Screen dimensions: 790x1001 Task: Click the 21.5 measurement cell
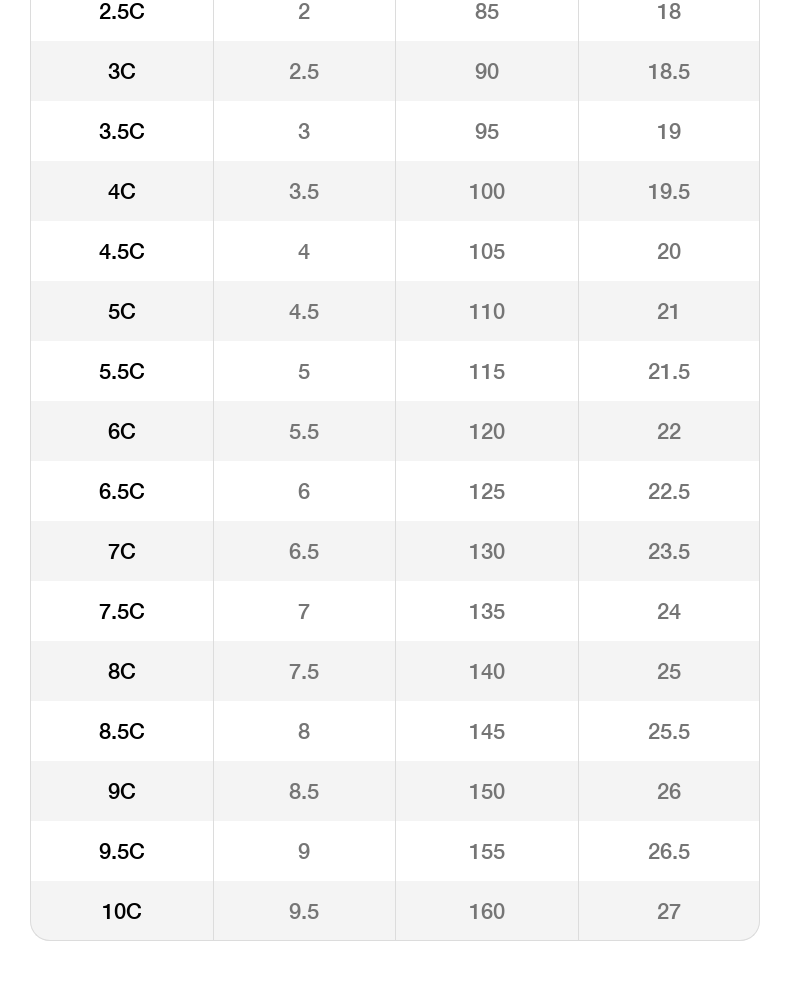(x=668, y=372)
